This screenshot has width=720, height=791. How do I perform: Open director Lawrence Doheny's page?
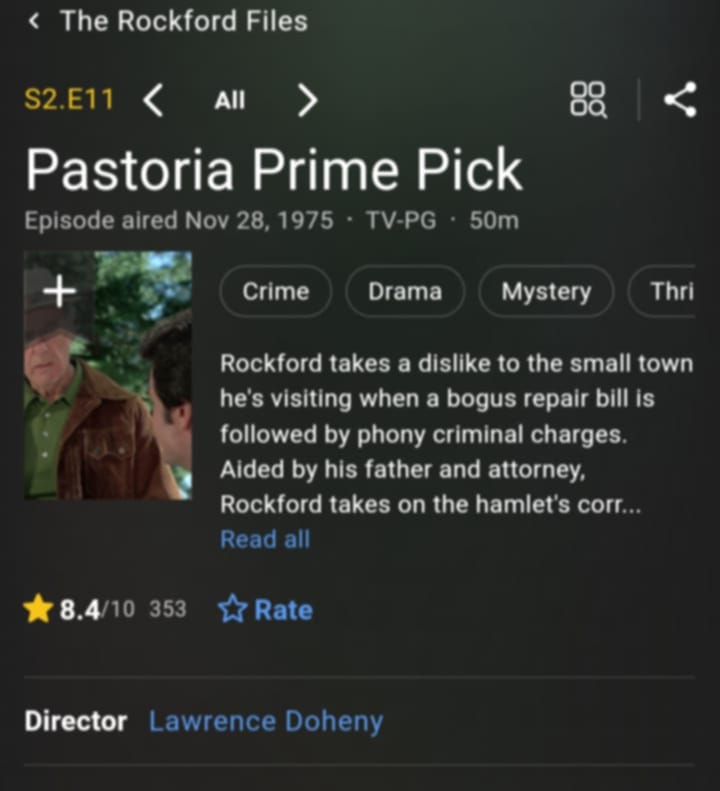pos(266,721)
